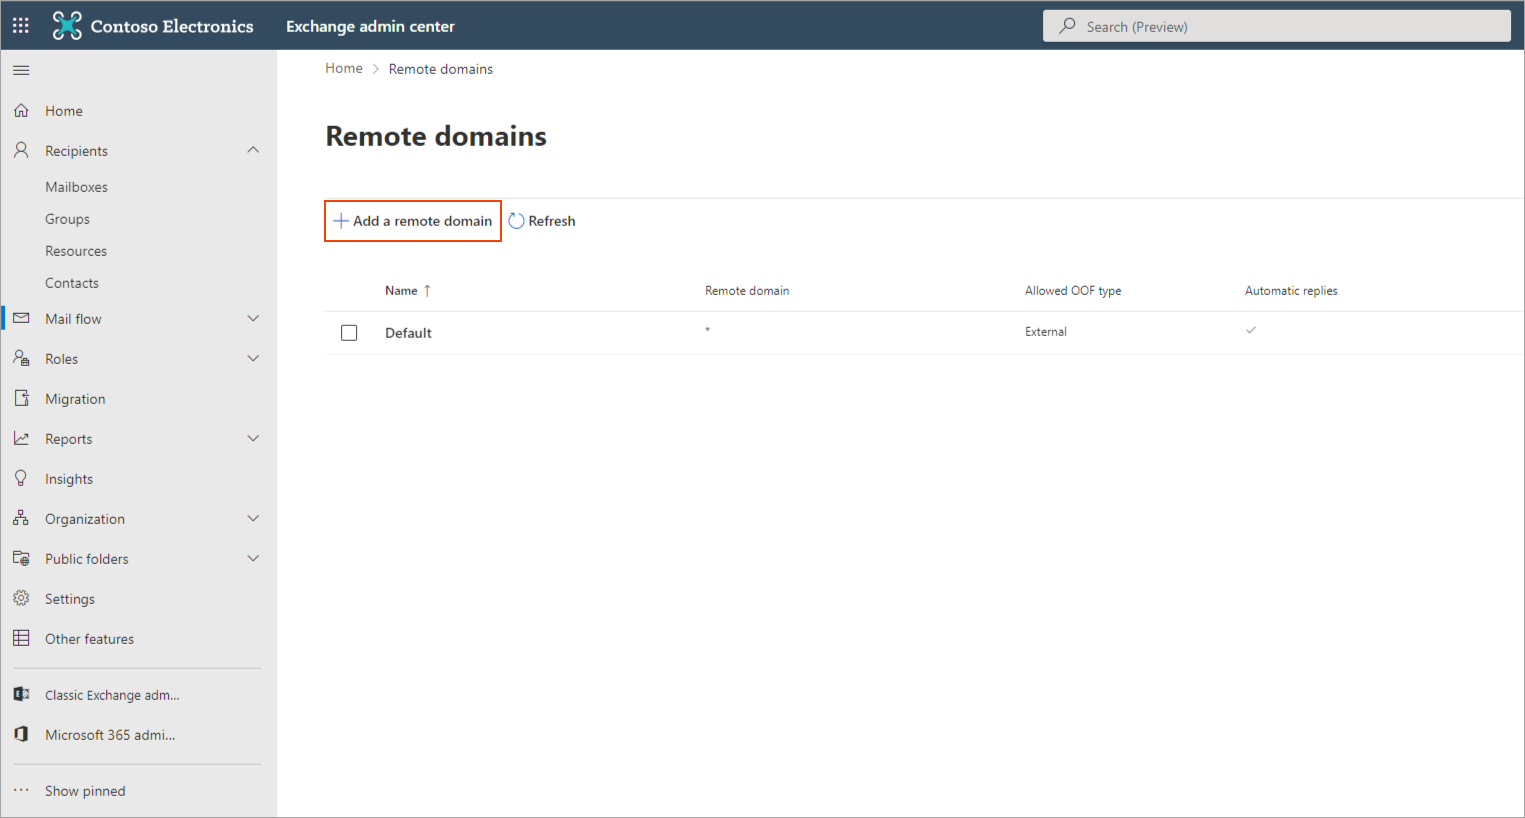Image resolution: width=1525 pixels, height=818 pixels.
Task: Collapse the Recipients section chevron
Action: [253, 150]
